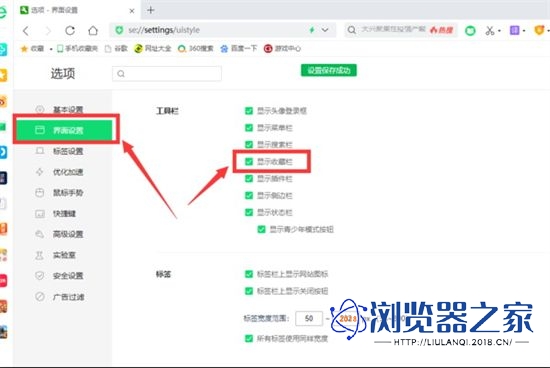Click the green shield security icon in address bar
The image size is (550, 368).
point(119,31)
